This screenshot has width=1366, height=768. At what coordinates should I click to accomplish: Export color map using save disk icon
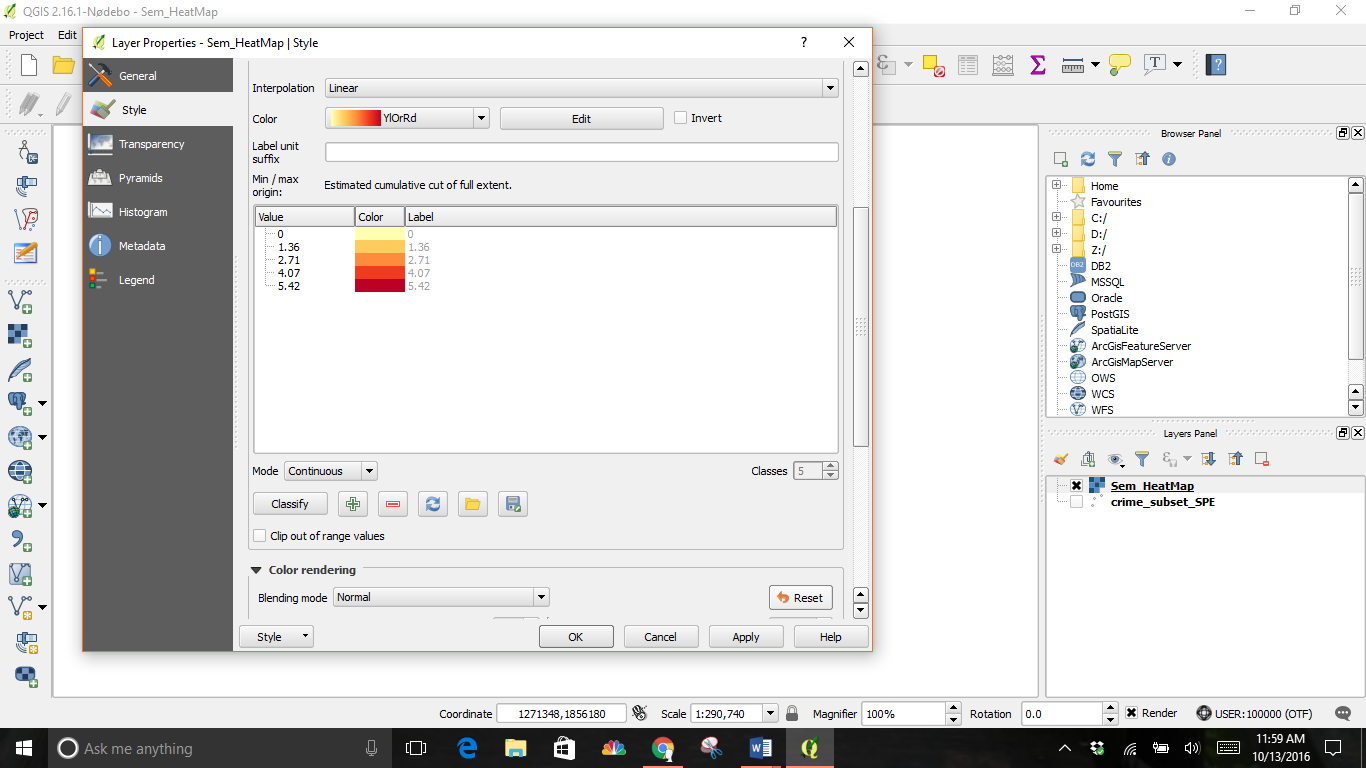pos(512,504)
